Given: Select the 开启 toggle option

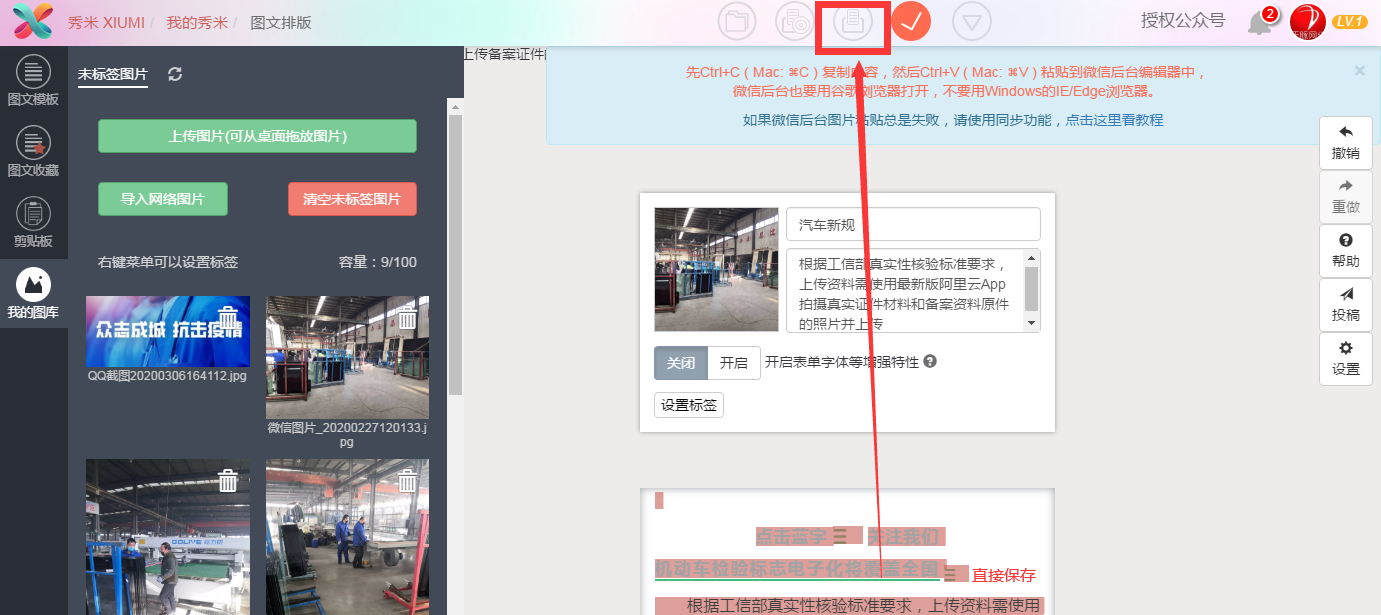Looking at the screenshot, I should [x=734, y=363].
